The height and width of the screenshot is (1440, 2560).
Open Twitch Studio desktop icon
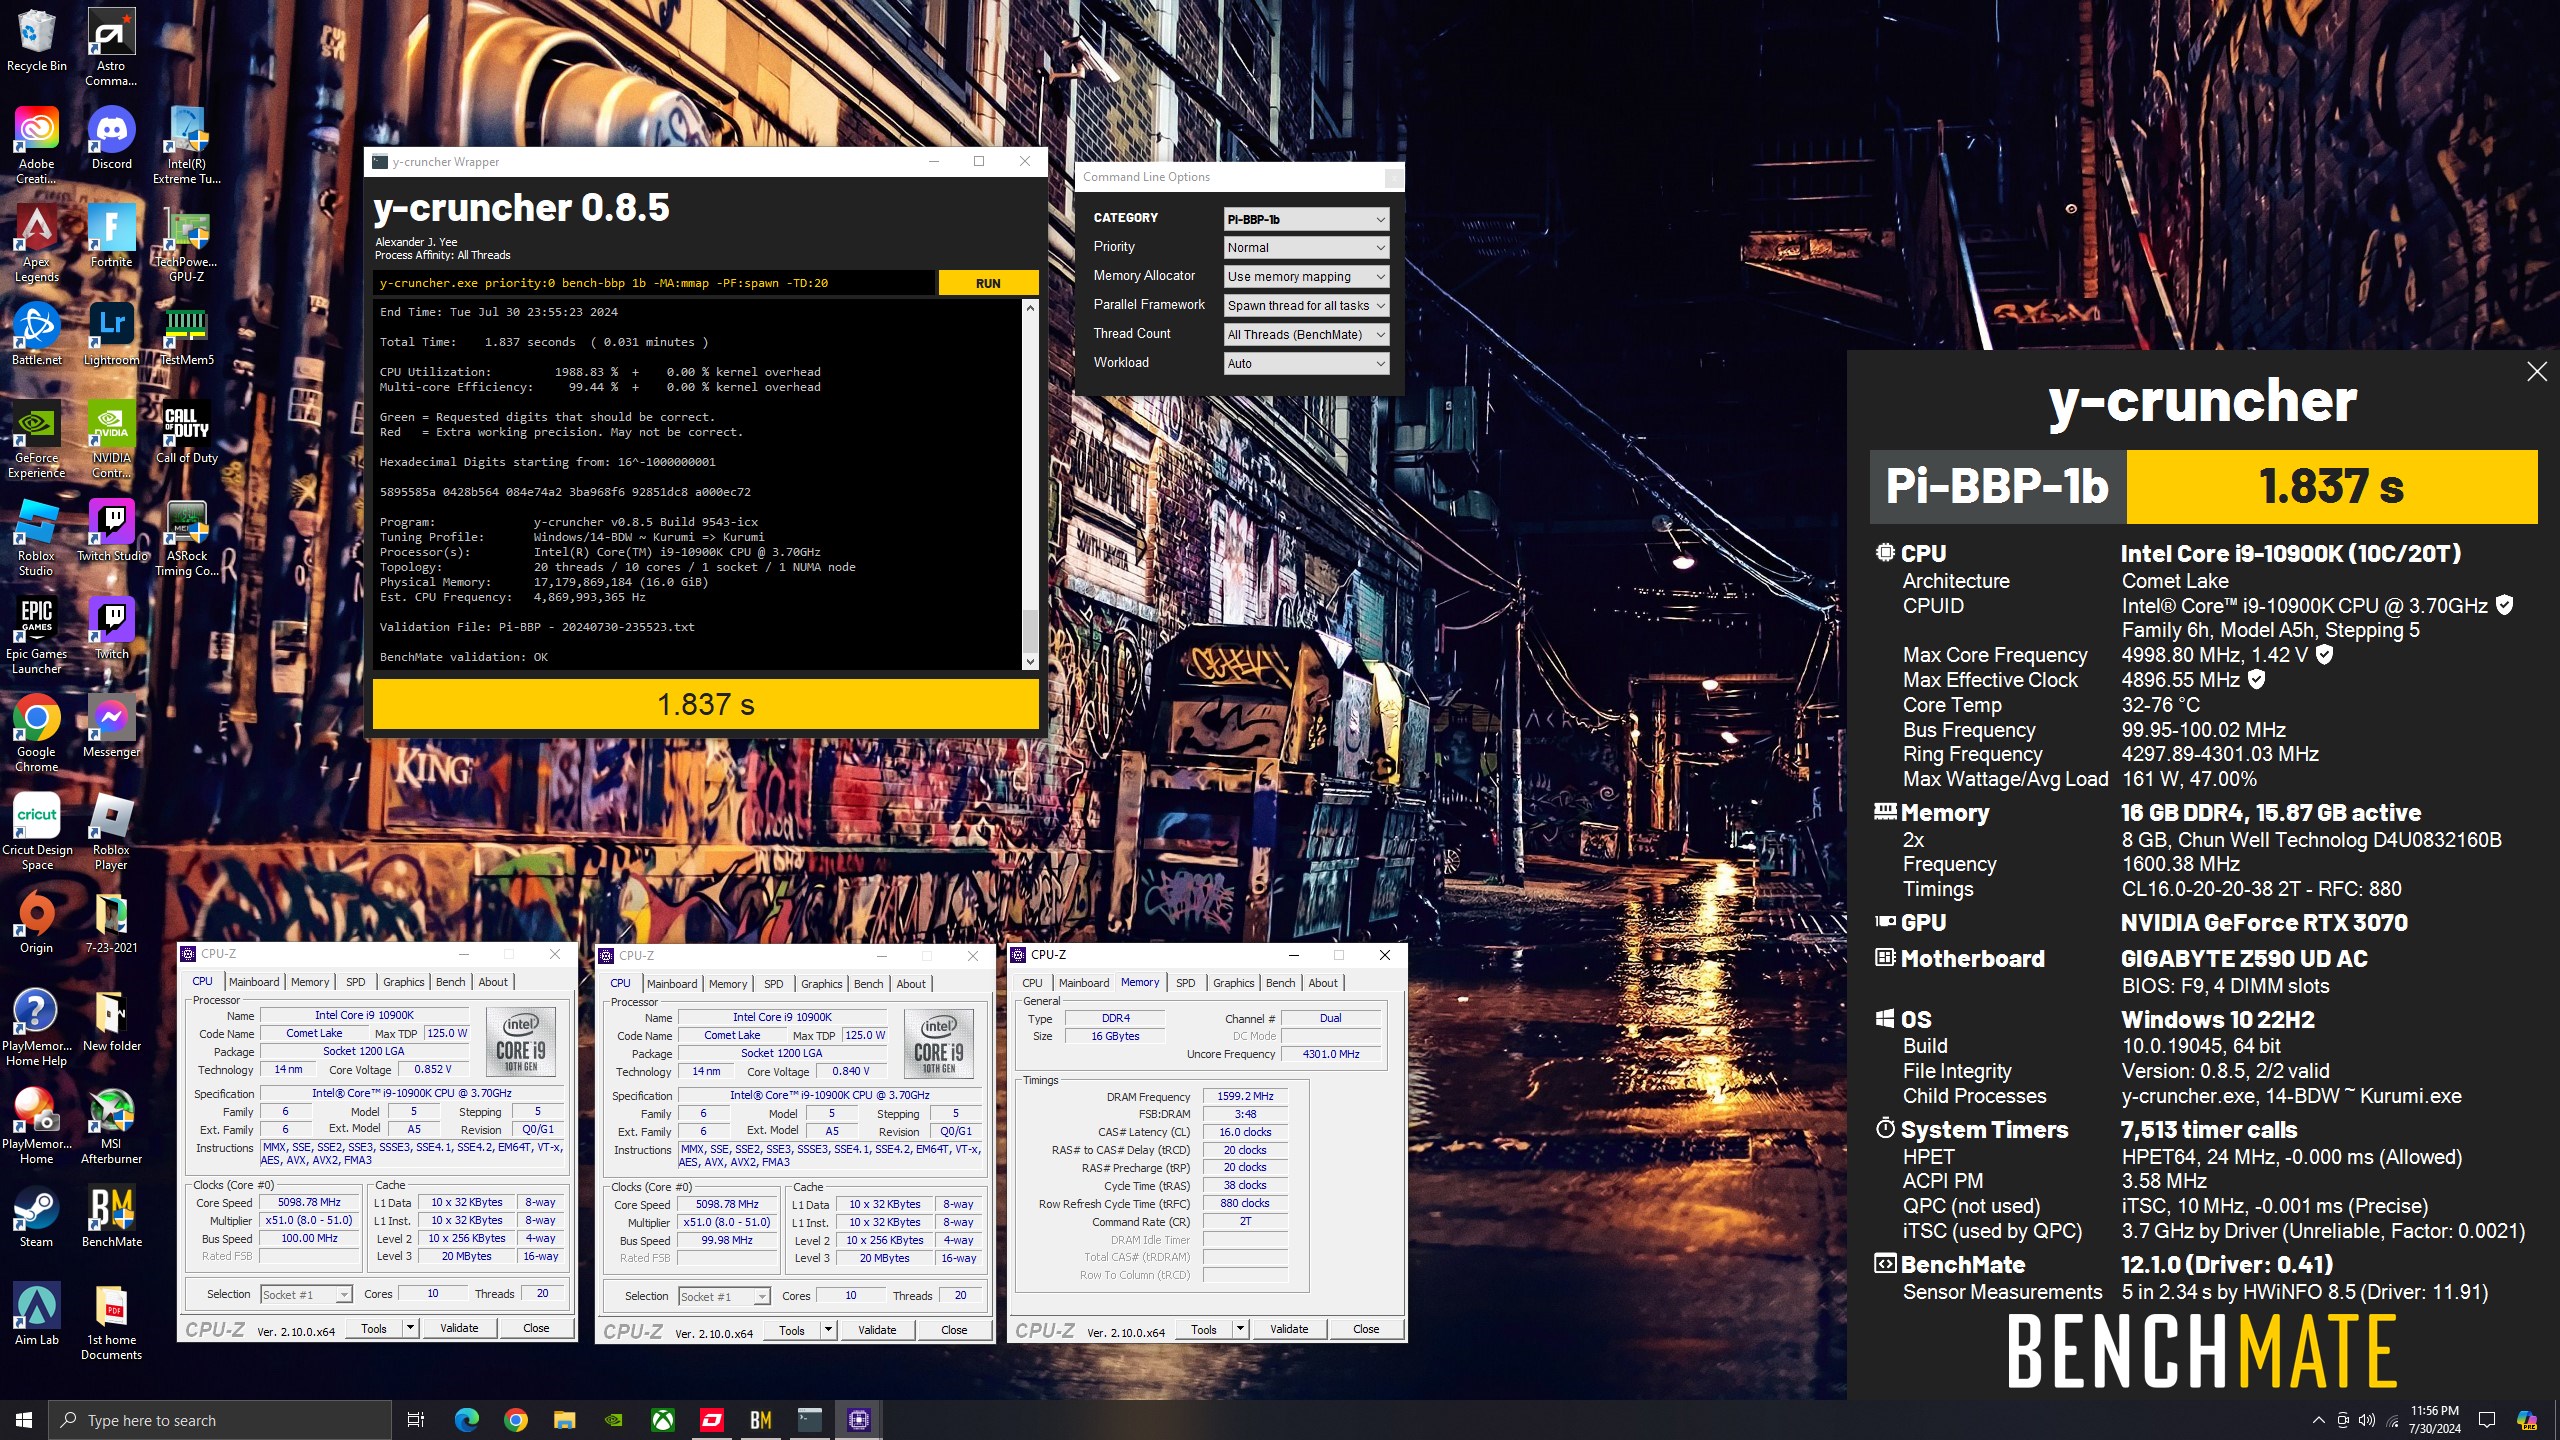(111, 530)
